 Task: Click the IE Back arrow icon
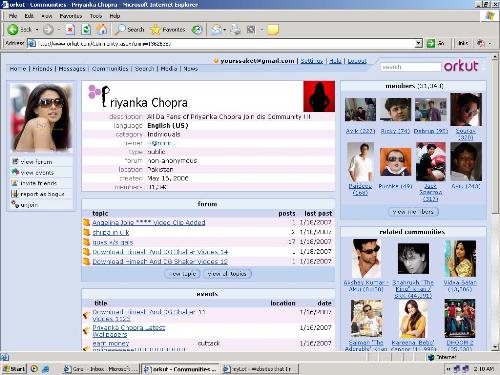click(13, 30)
